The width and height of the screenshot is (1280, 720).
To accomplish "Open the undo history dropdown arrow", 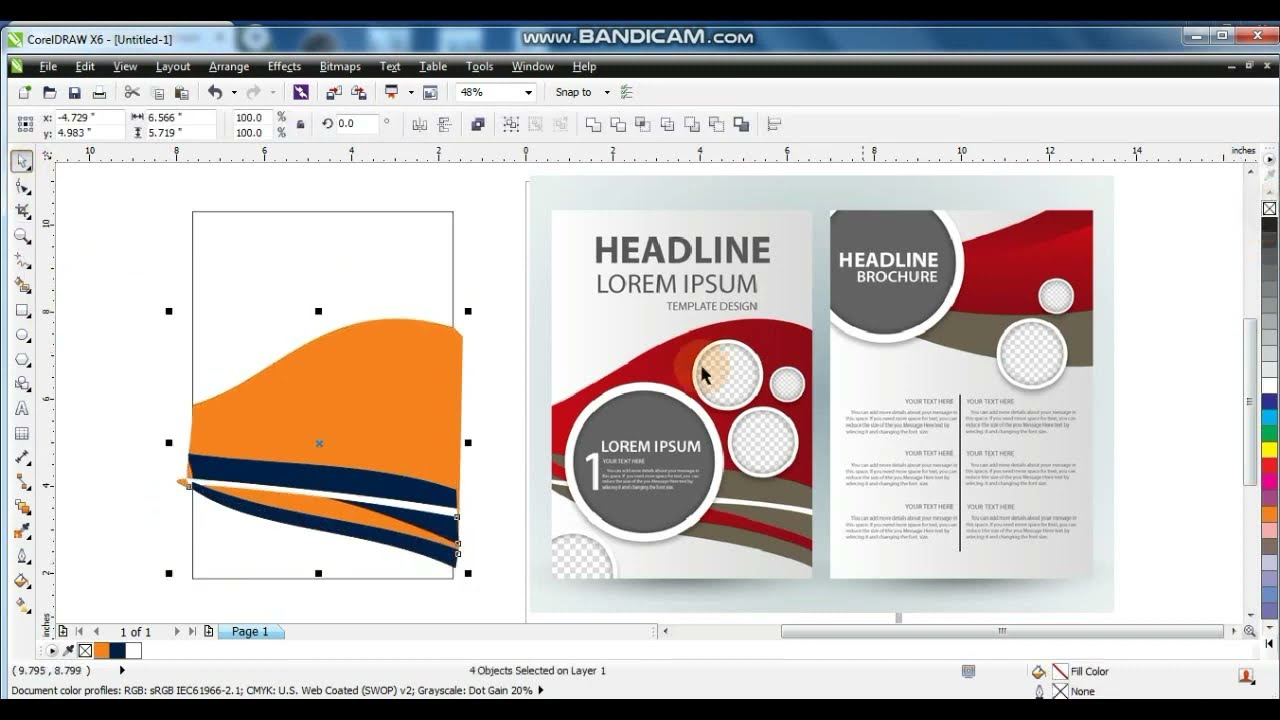I will coord(234,92).
